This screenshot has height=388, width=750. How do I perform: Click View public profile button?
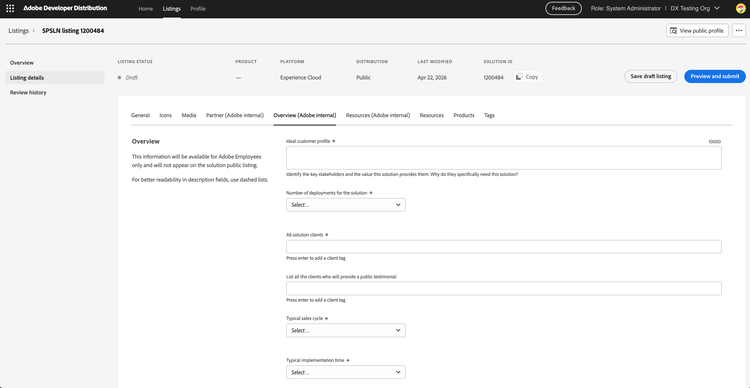697,31
